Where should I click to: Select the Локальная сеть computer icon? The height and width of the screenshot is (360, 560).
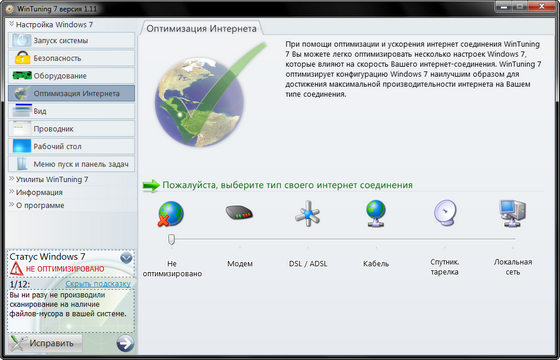(x=512, y=214)
